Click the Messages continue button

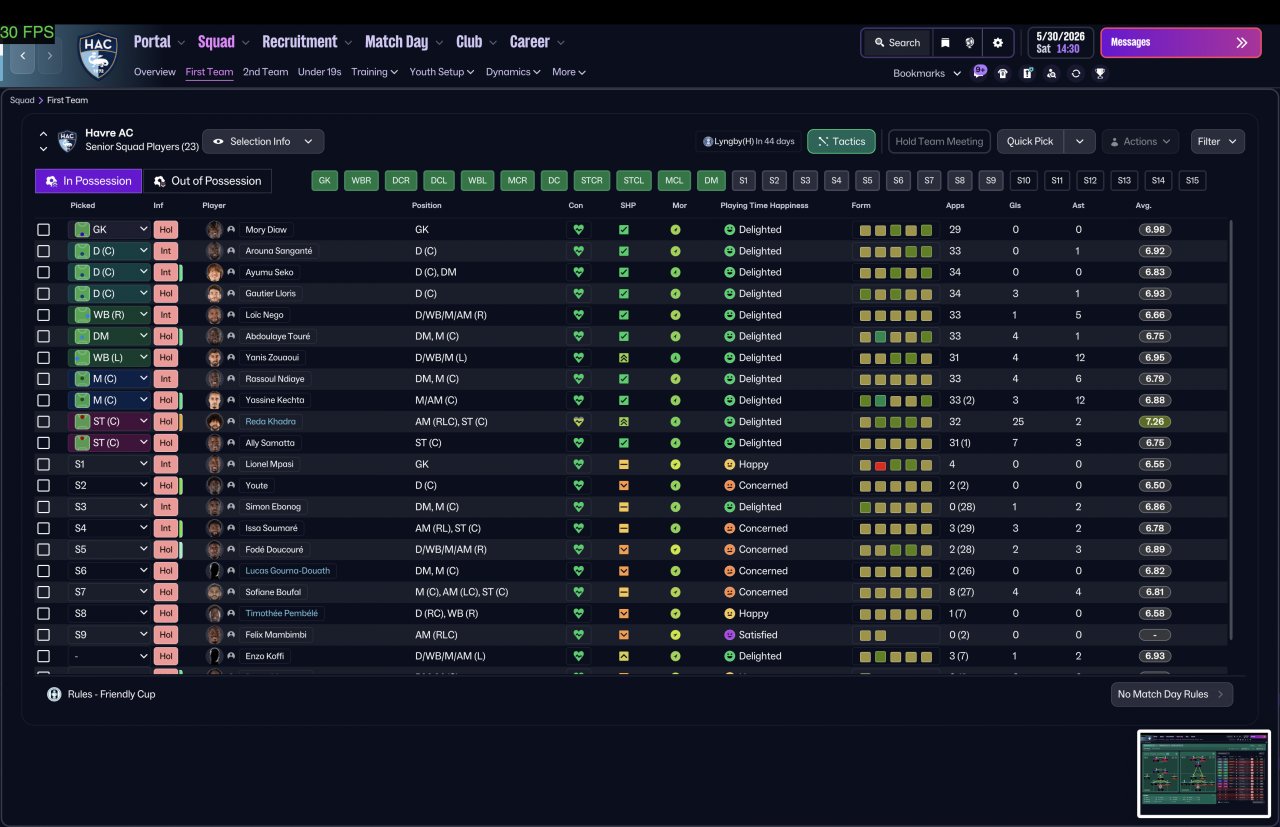pyautogui.click(x=1181, y=43)
